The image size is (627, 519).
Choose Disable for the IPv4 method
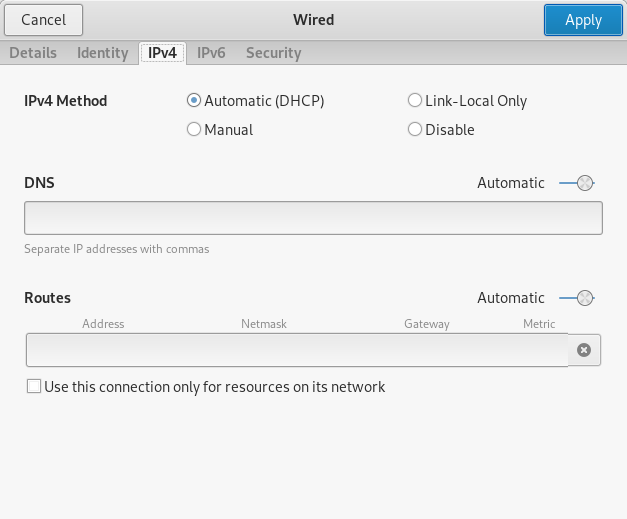pos(415,129)
